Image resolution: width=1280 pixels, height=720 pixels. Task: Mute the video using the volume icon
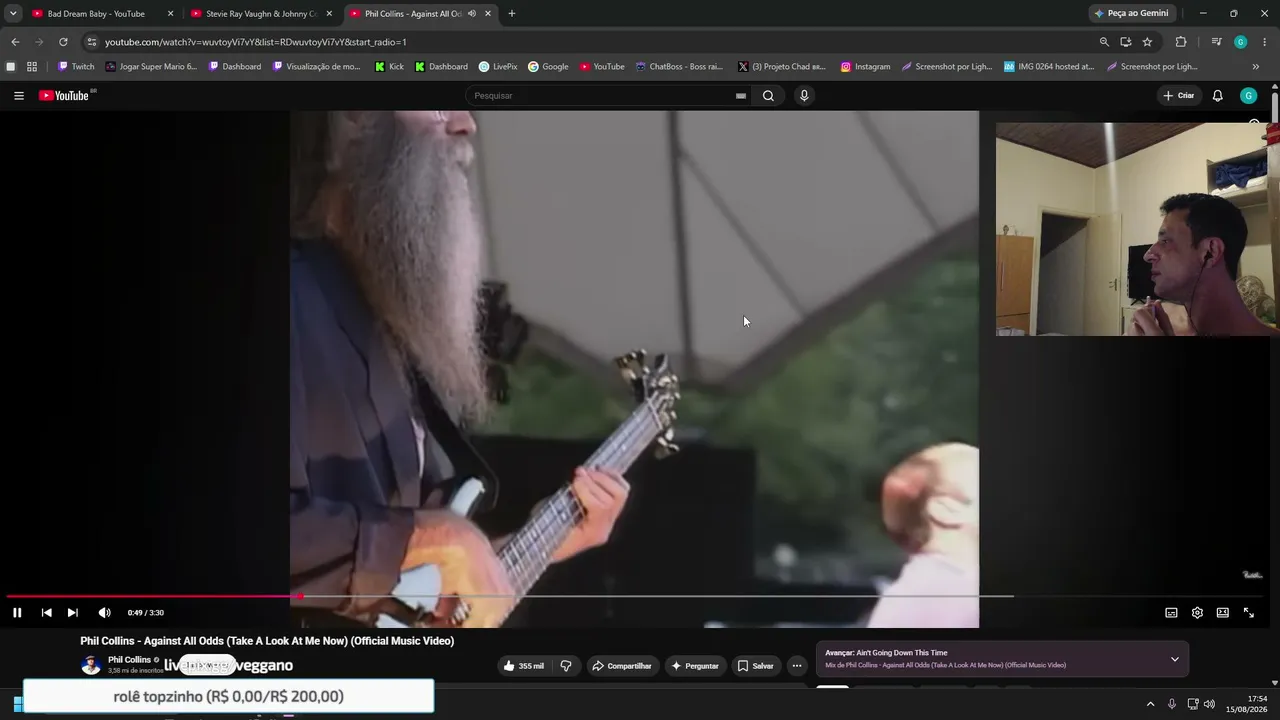(x=104, y=613)
